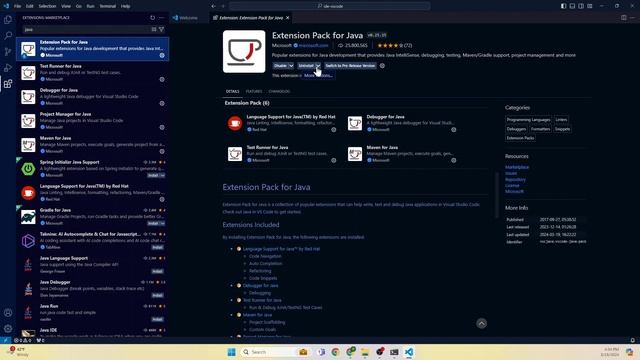Screen dimensions: 640x360
Task: Select Debugger for Java in extensions list
Action: (93, 97)
